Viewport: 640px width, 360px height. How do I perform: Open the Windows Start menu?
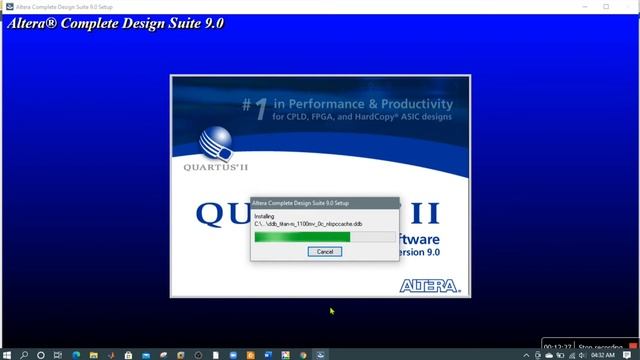pos(7,355)
